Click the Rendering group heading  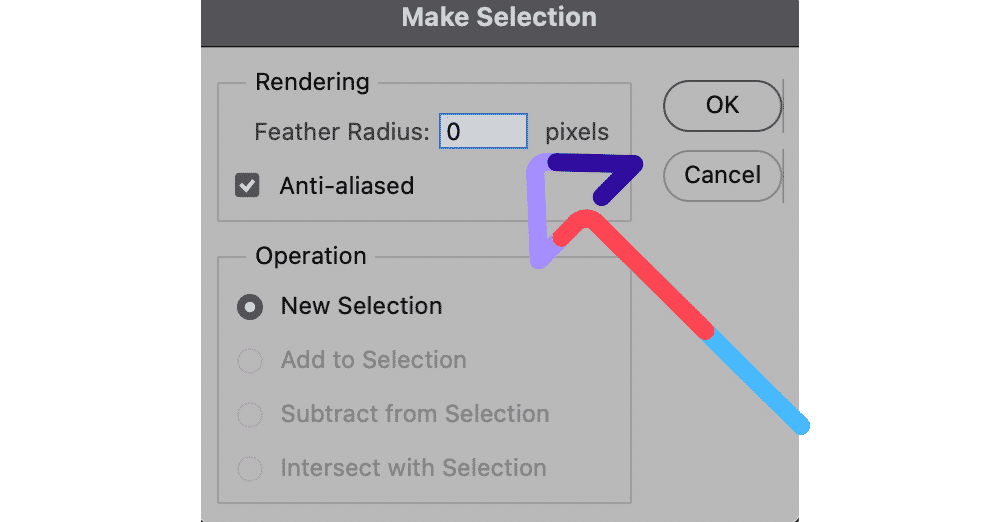click(x=312, y=82)
